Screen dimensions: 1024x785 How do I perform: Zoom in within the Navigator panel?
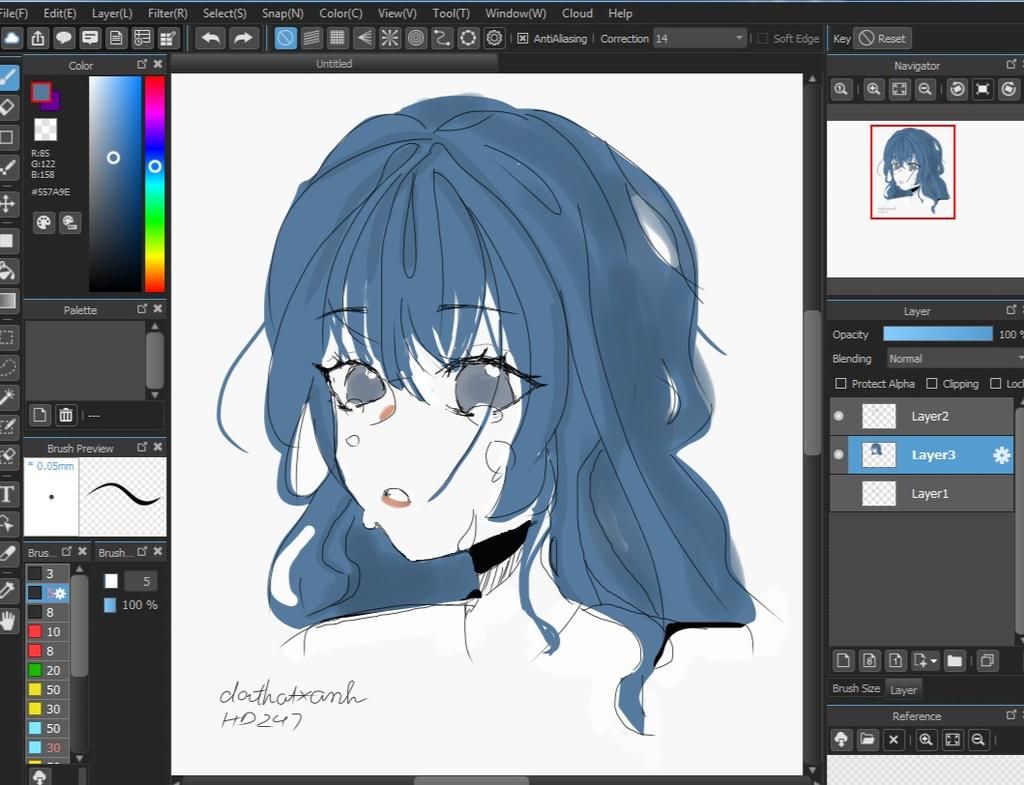point(873,89)
